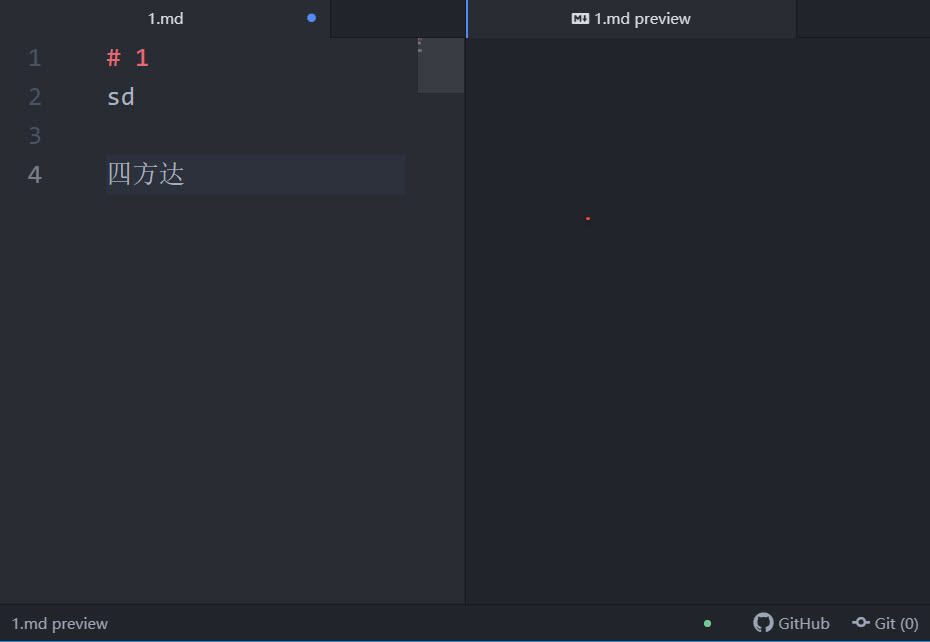This screenshot has height=642, width=930.
Task: Click the word sd on line 2
Action: point(120,96)
